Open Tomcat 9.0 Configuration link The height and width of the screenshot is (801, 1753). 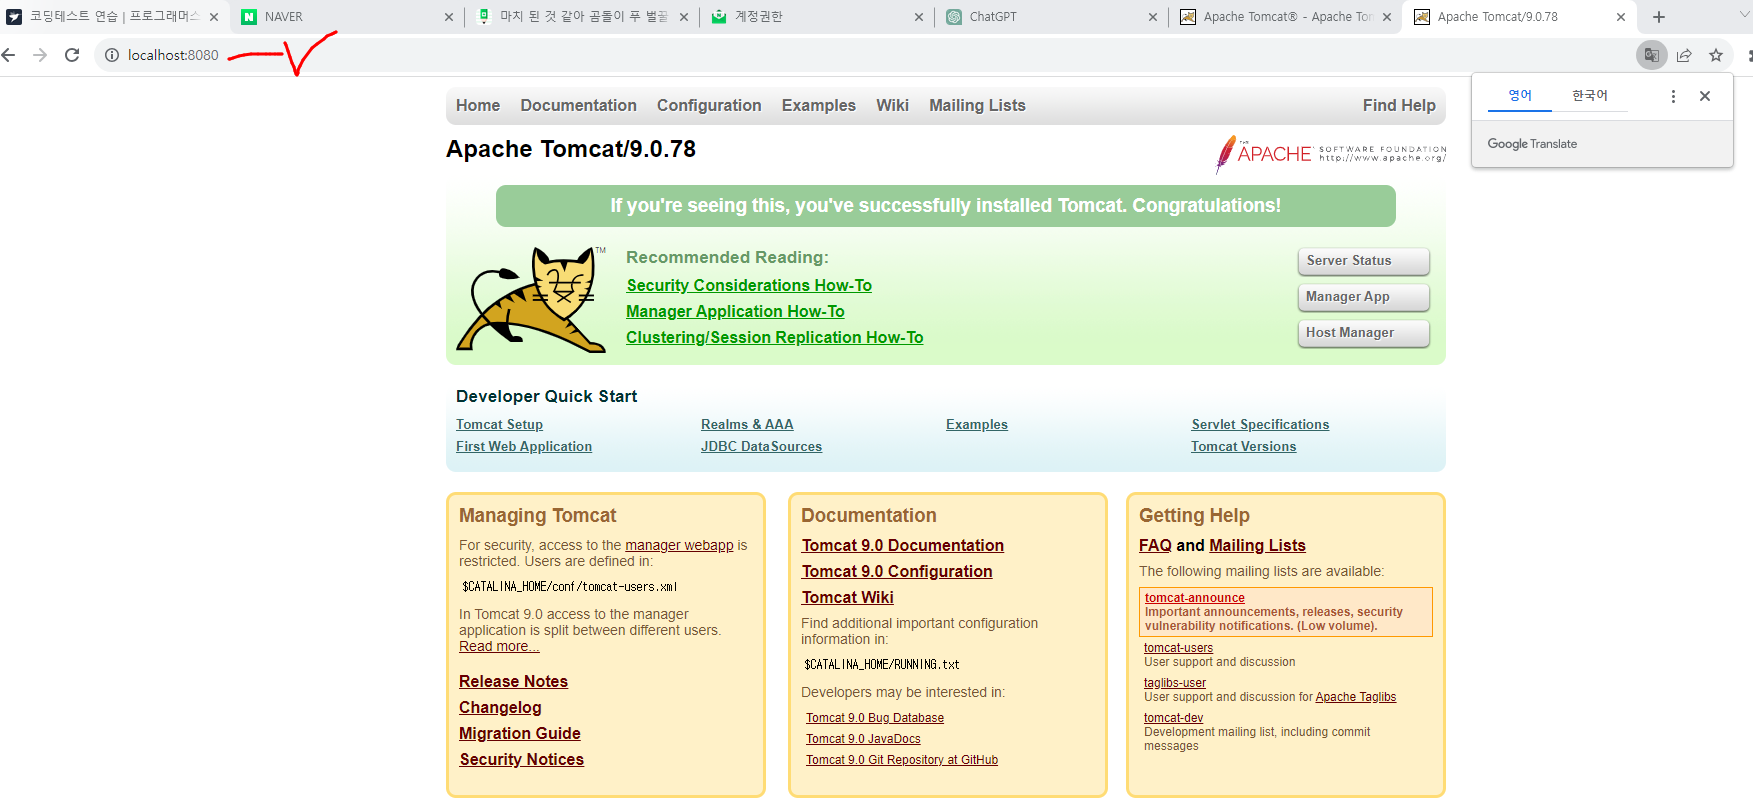(897, 572)
